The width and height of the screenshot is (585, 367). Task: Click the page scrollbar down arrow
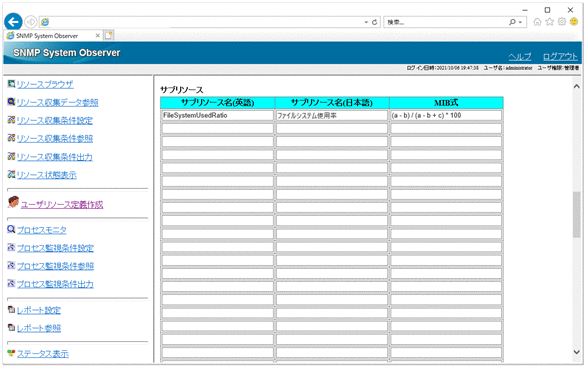pyautogui.click(x=576, y=352)
